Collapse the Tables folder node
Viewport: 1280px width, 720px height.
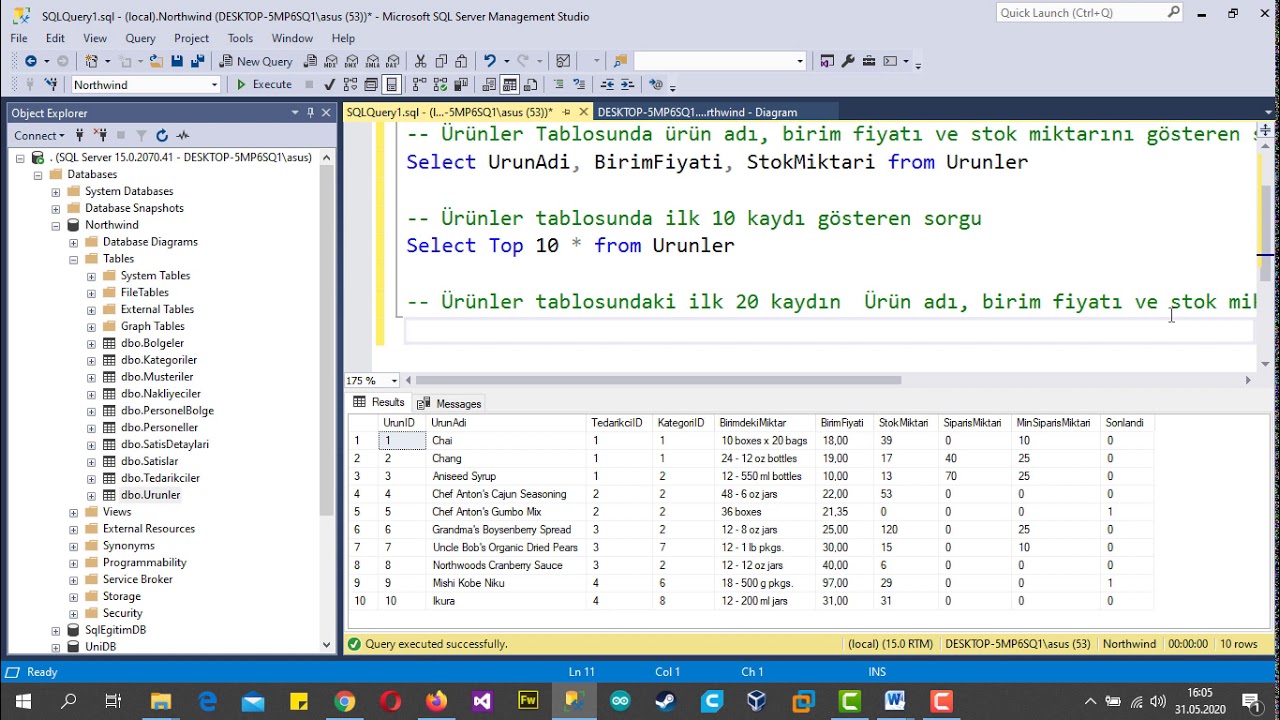(x=74, y=259)
